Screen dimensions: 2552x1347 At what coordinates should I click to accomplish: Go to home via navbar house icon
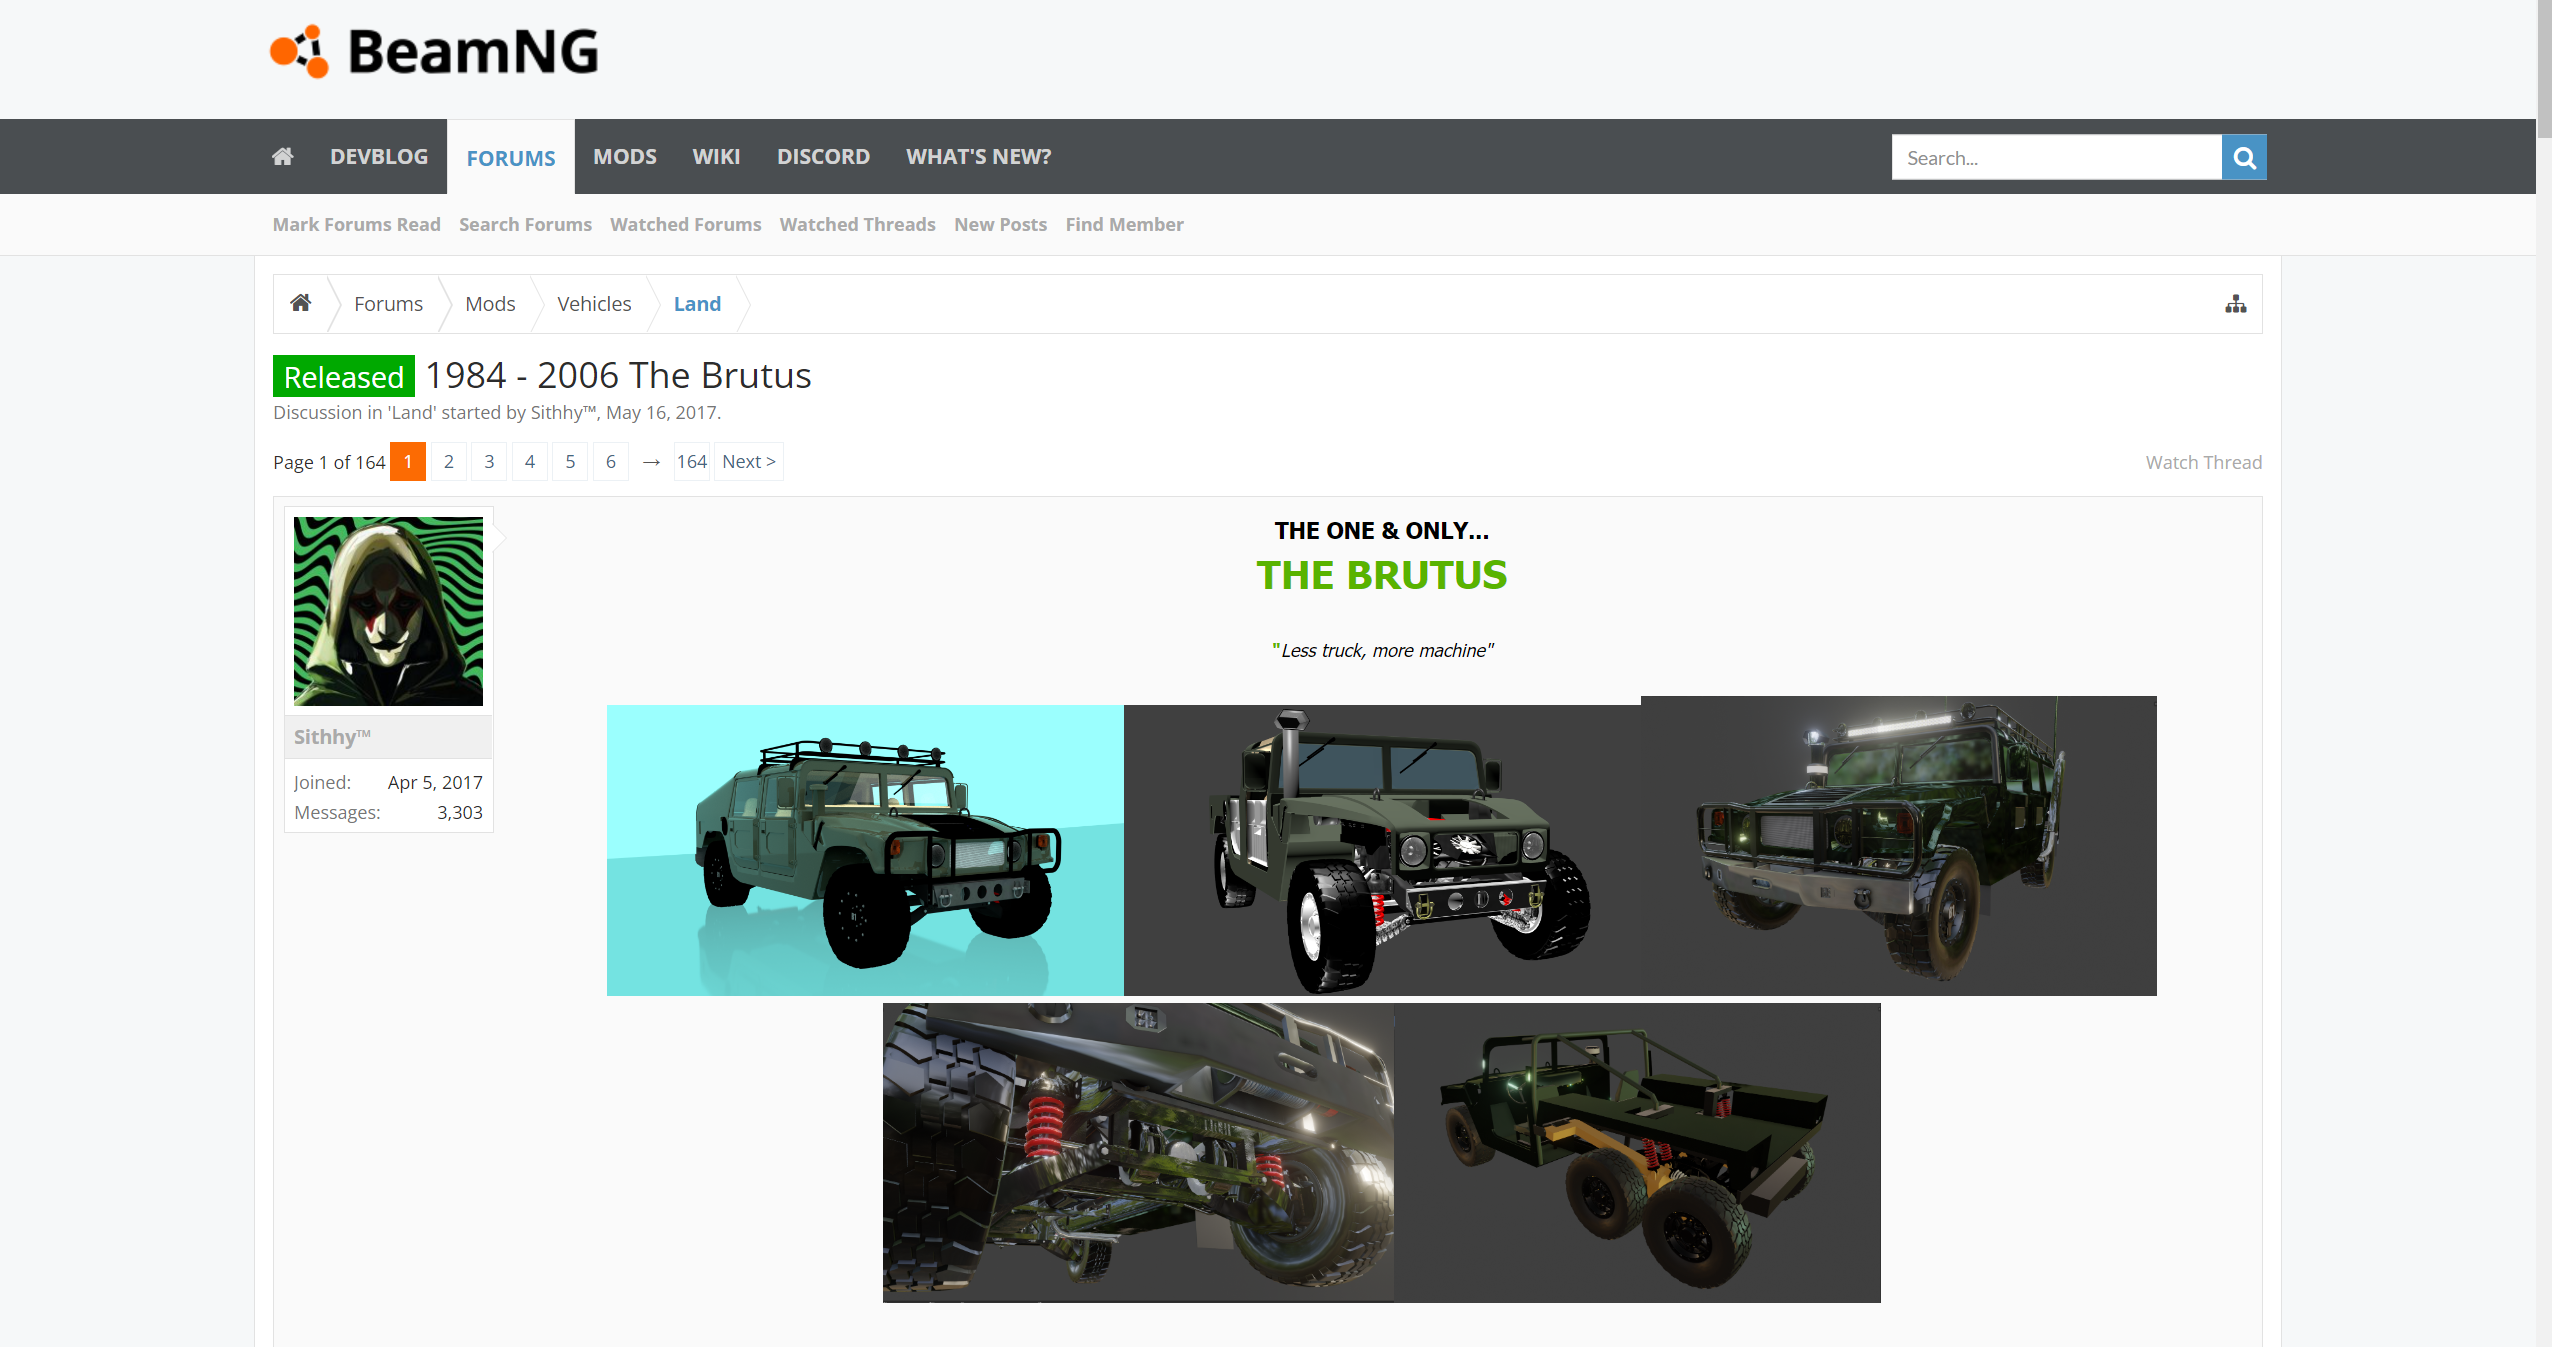click(x=283, y=156)
